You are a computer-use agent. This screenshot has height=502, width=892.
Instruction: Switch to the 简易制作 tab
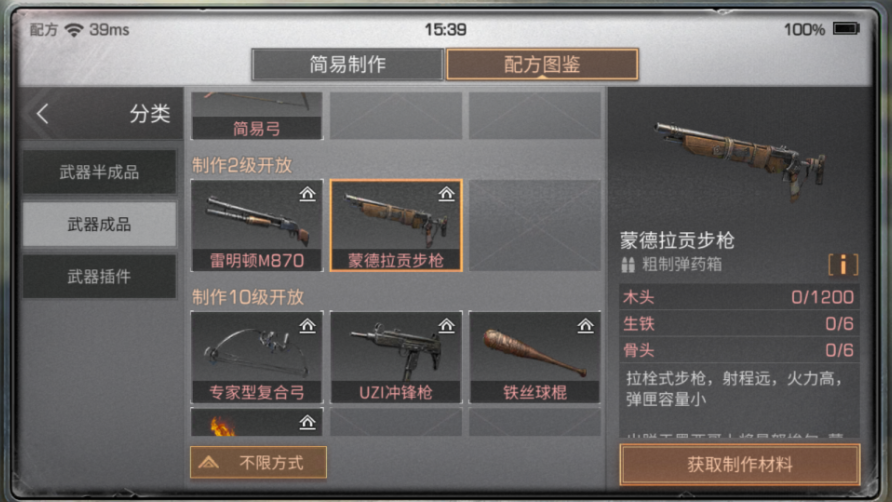click(x=348, y=64)
